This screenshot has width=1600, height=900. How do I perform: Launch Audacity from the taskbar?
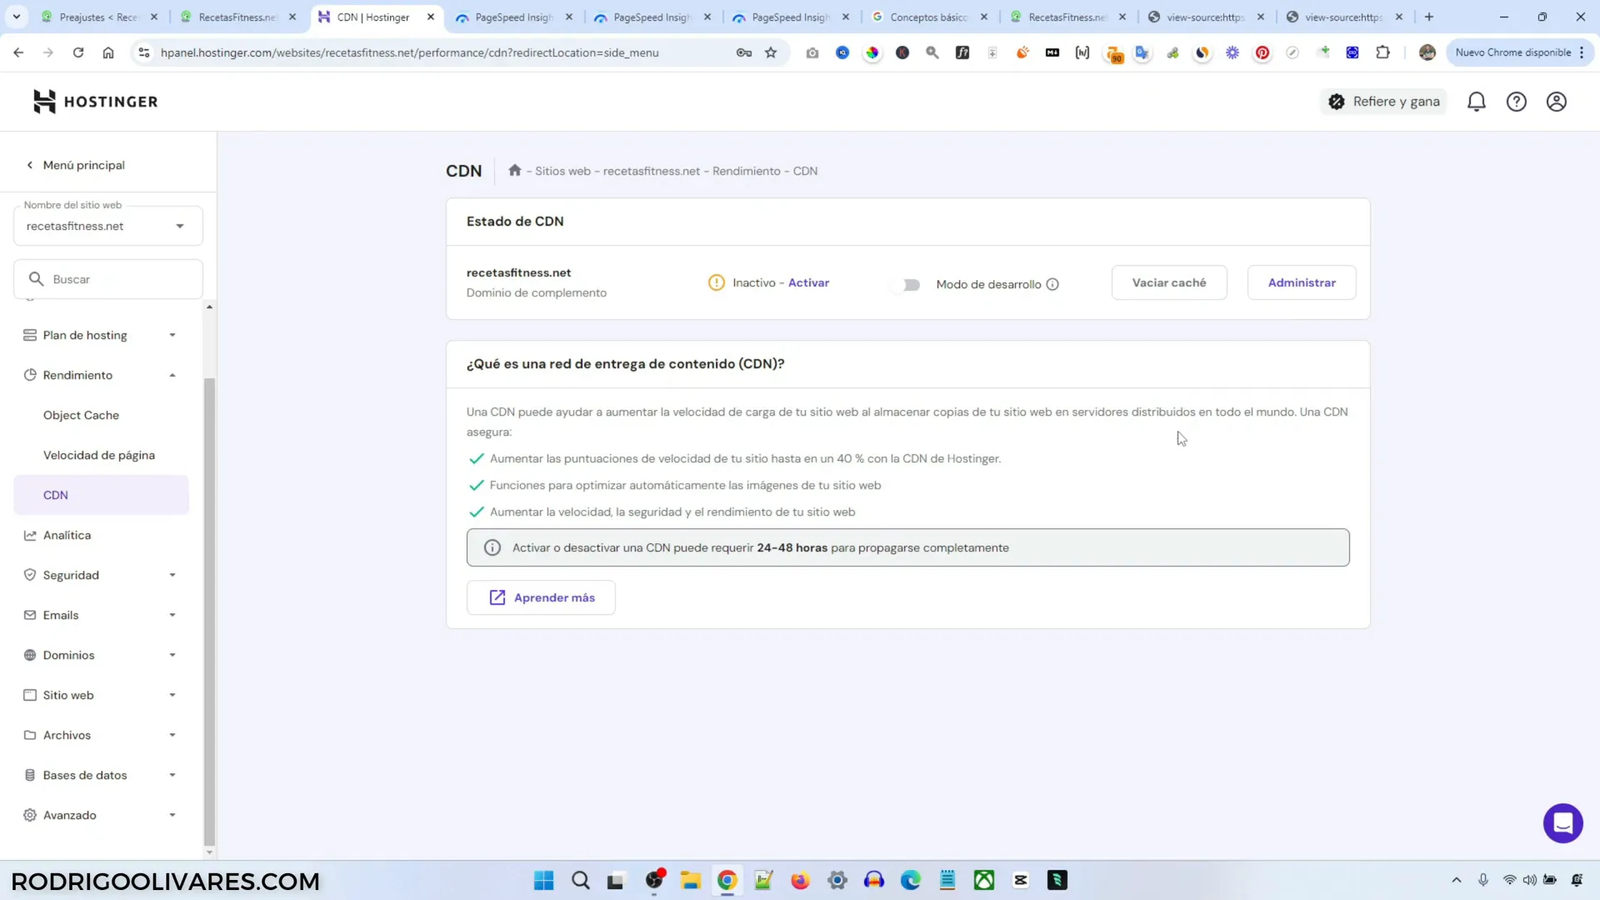pyautogui.click(x=873, y=880)
